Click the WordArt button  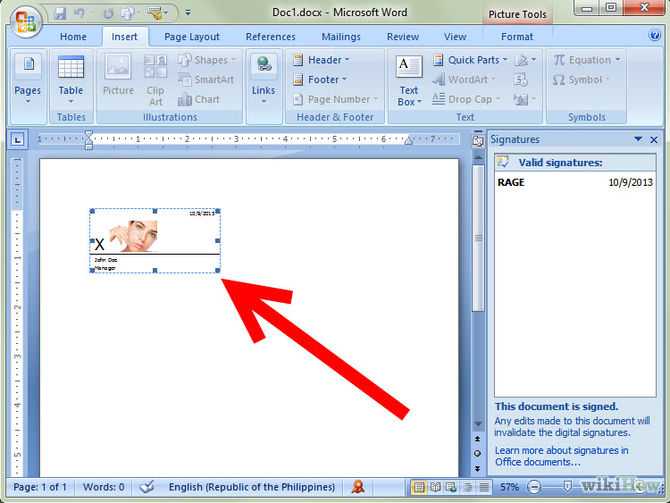point(464,79)
